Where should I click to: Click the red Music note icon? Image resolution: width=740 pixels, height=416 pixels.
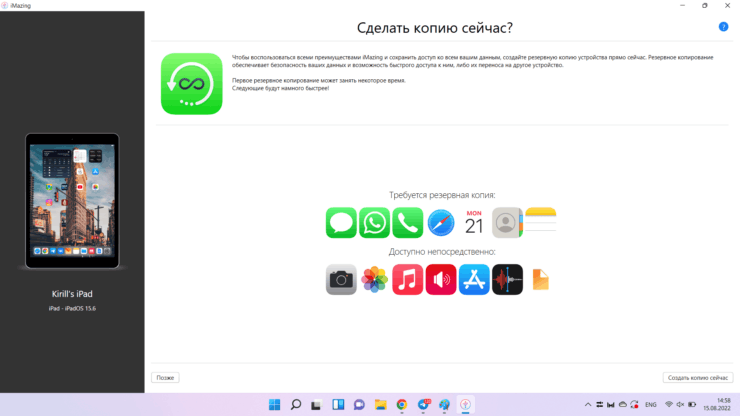pos(408,280)
